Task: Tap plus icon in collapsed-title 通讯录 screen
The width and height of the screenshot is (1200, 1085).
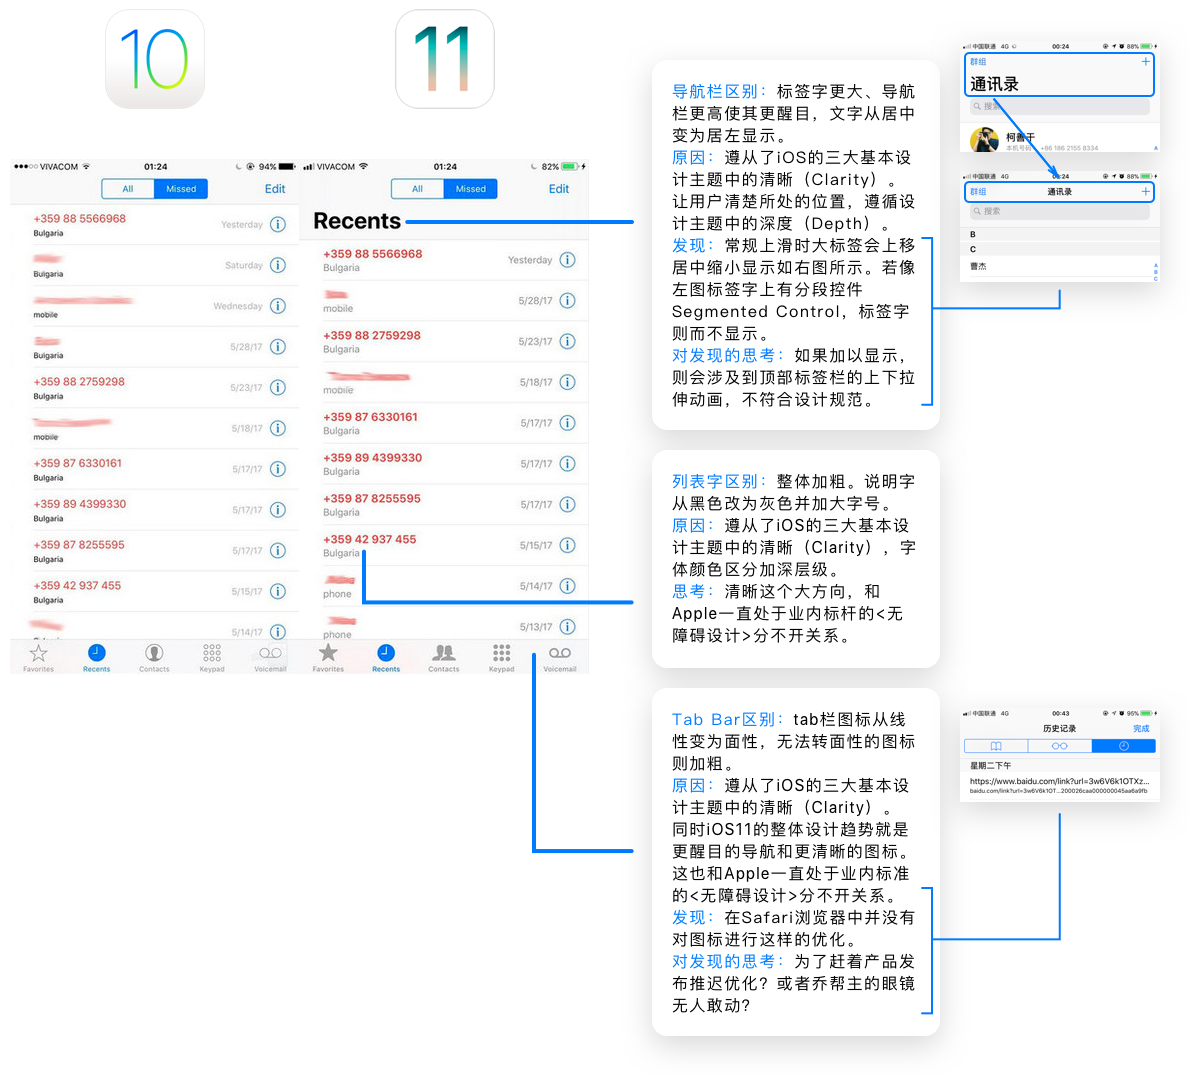Action: (1145, 191)
